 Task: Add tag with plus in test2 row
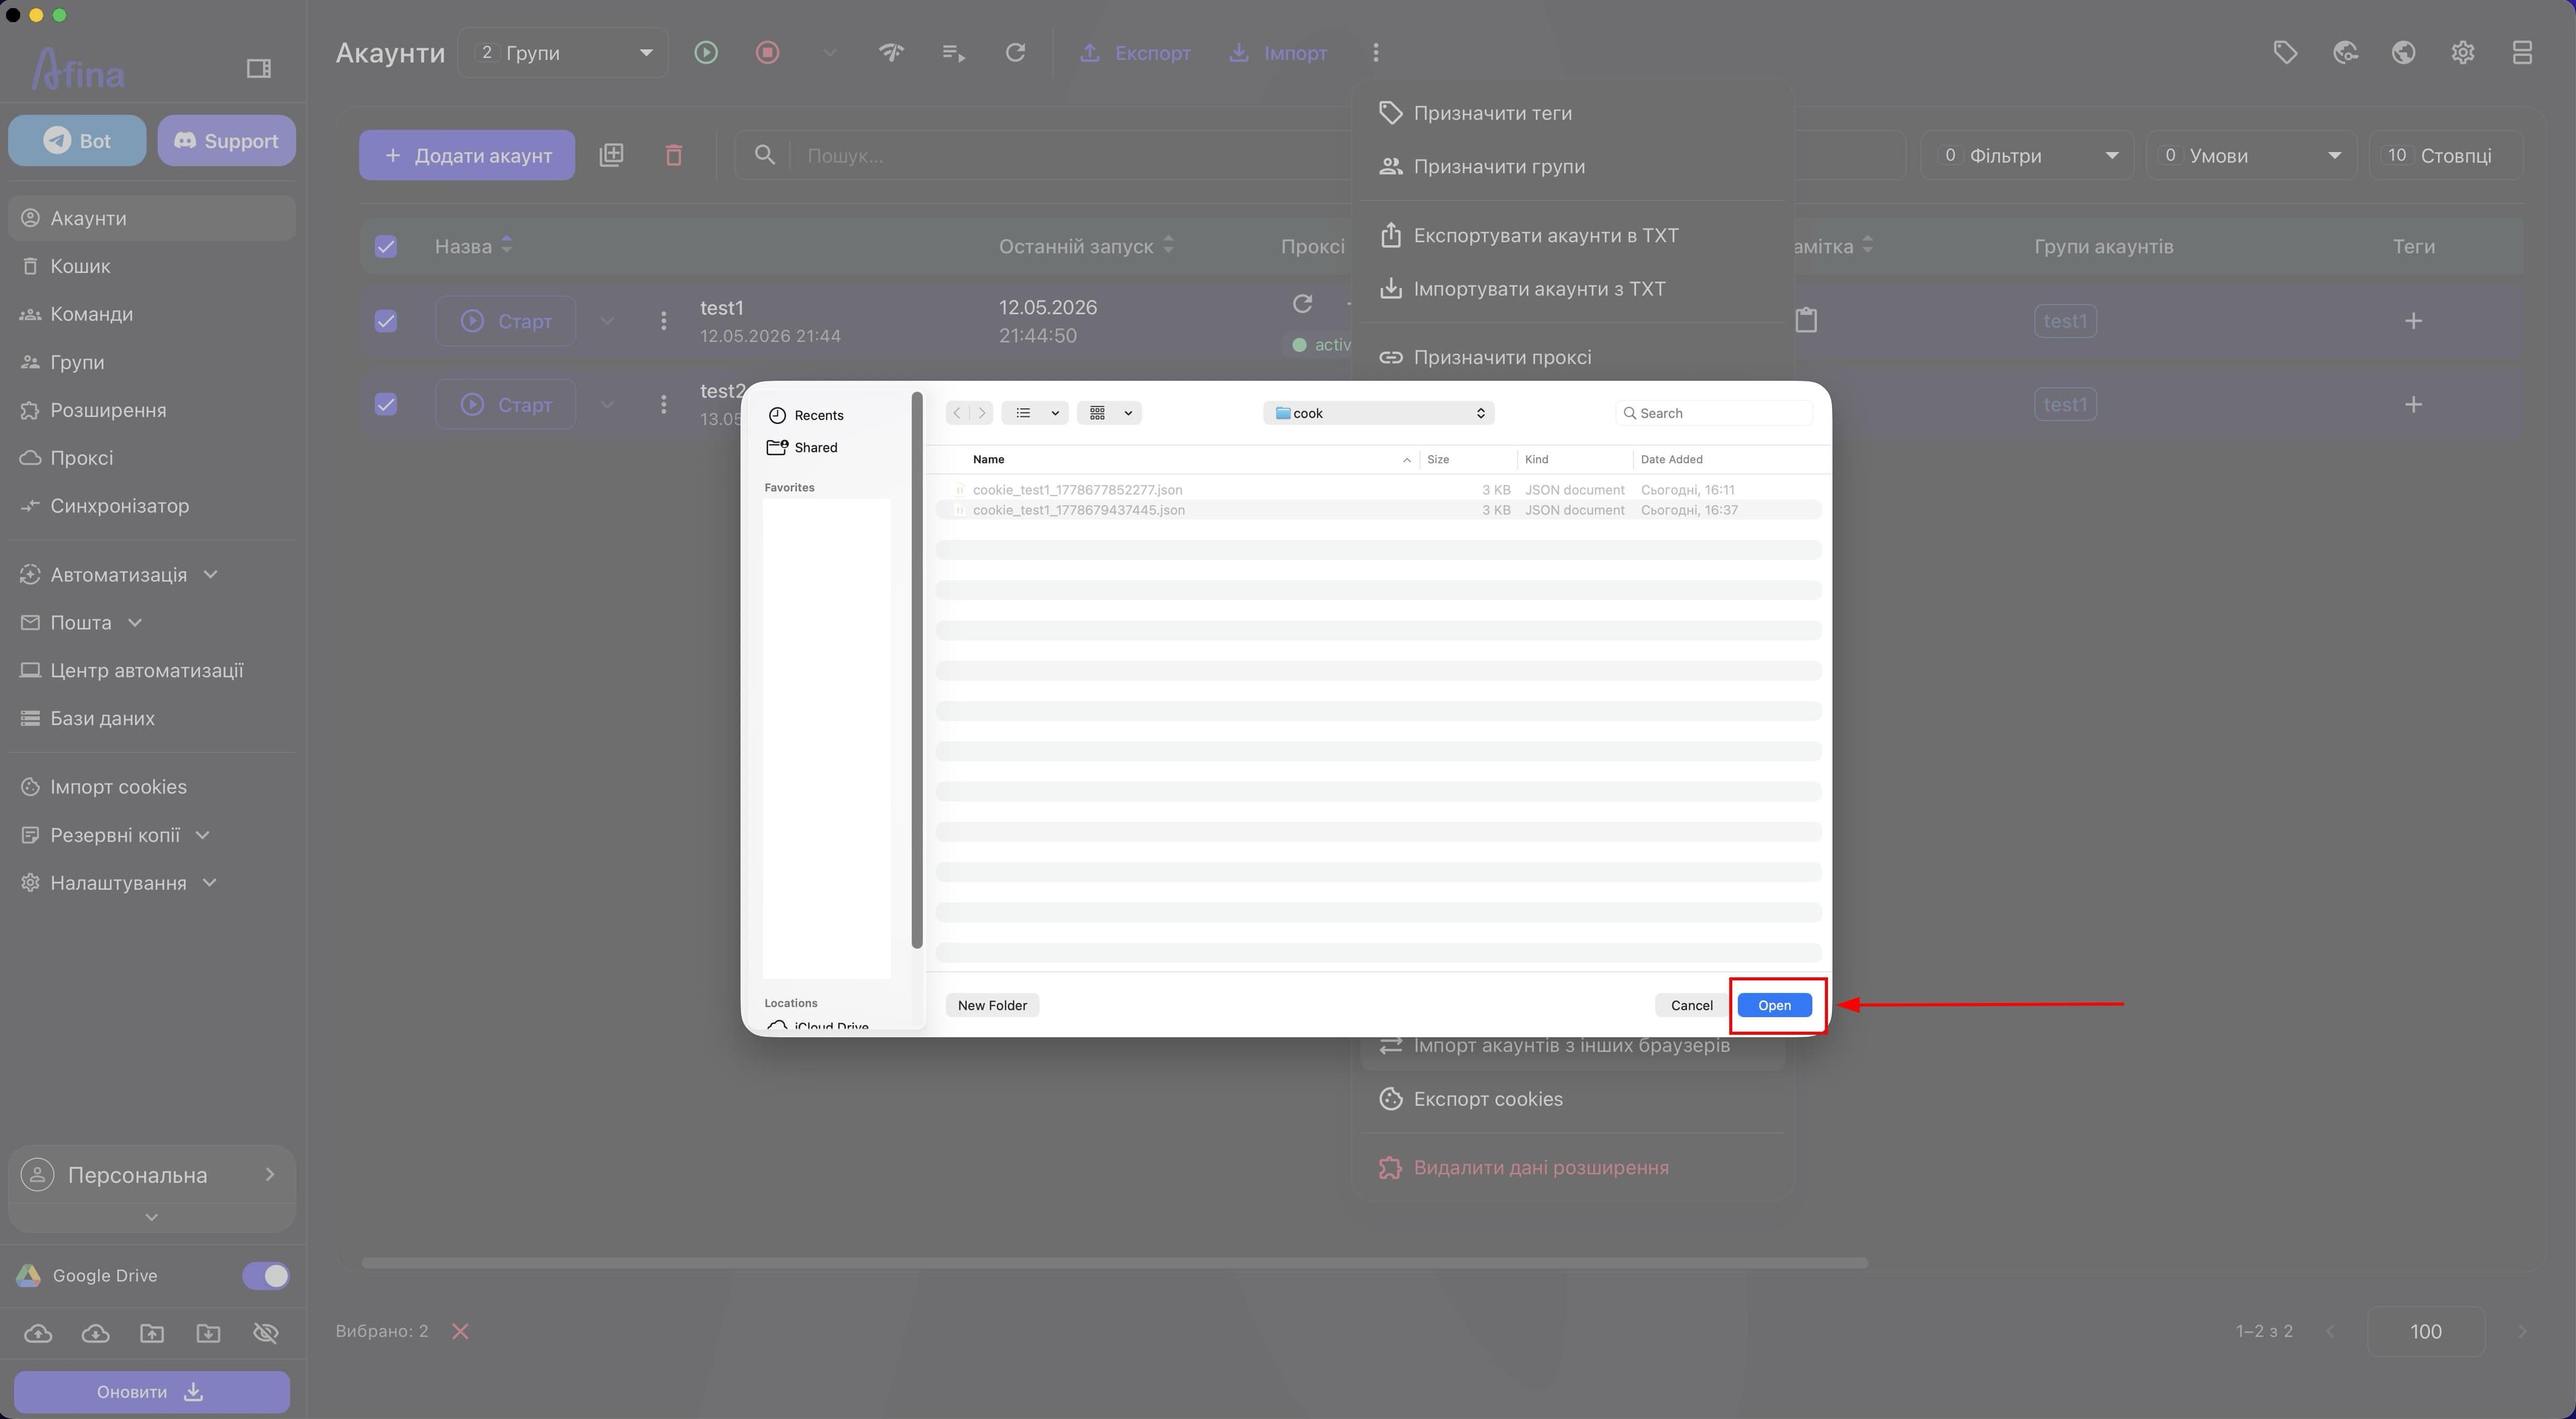(x=2413, y=404)
